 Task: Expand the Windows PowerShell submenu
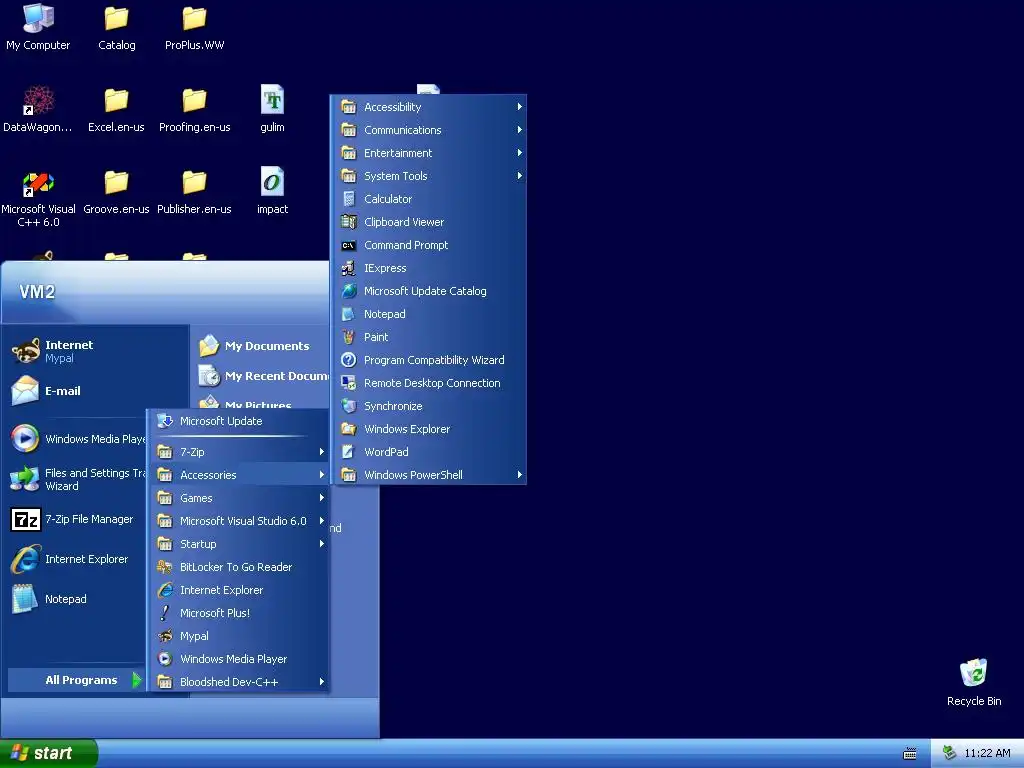tap(428, 475)
